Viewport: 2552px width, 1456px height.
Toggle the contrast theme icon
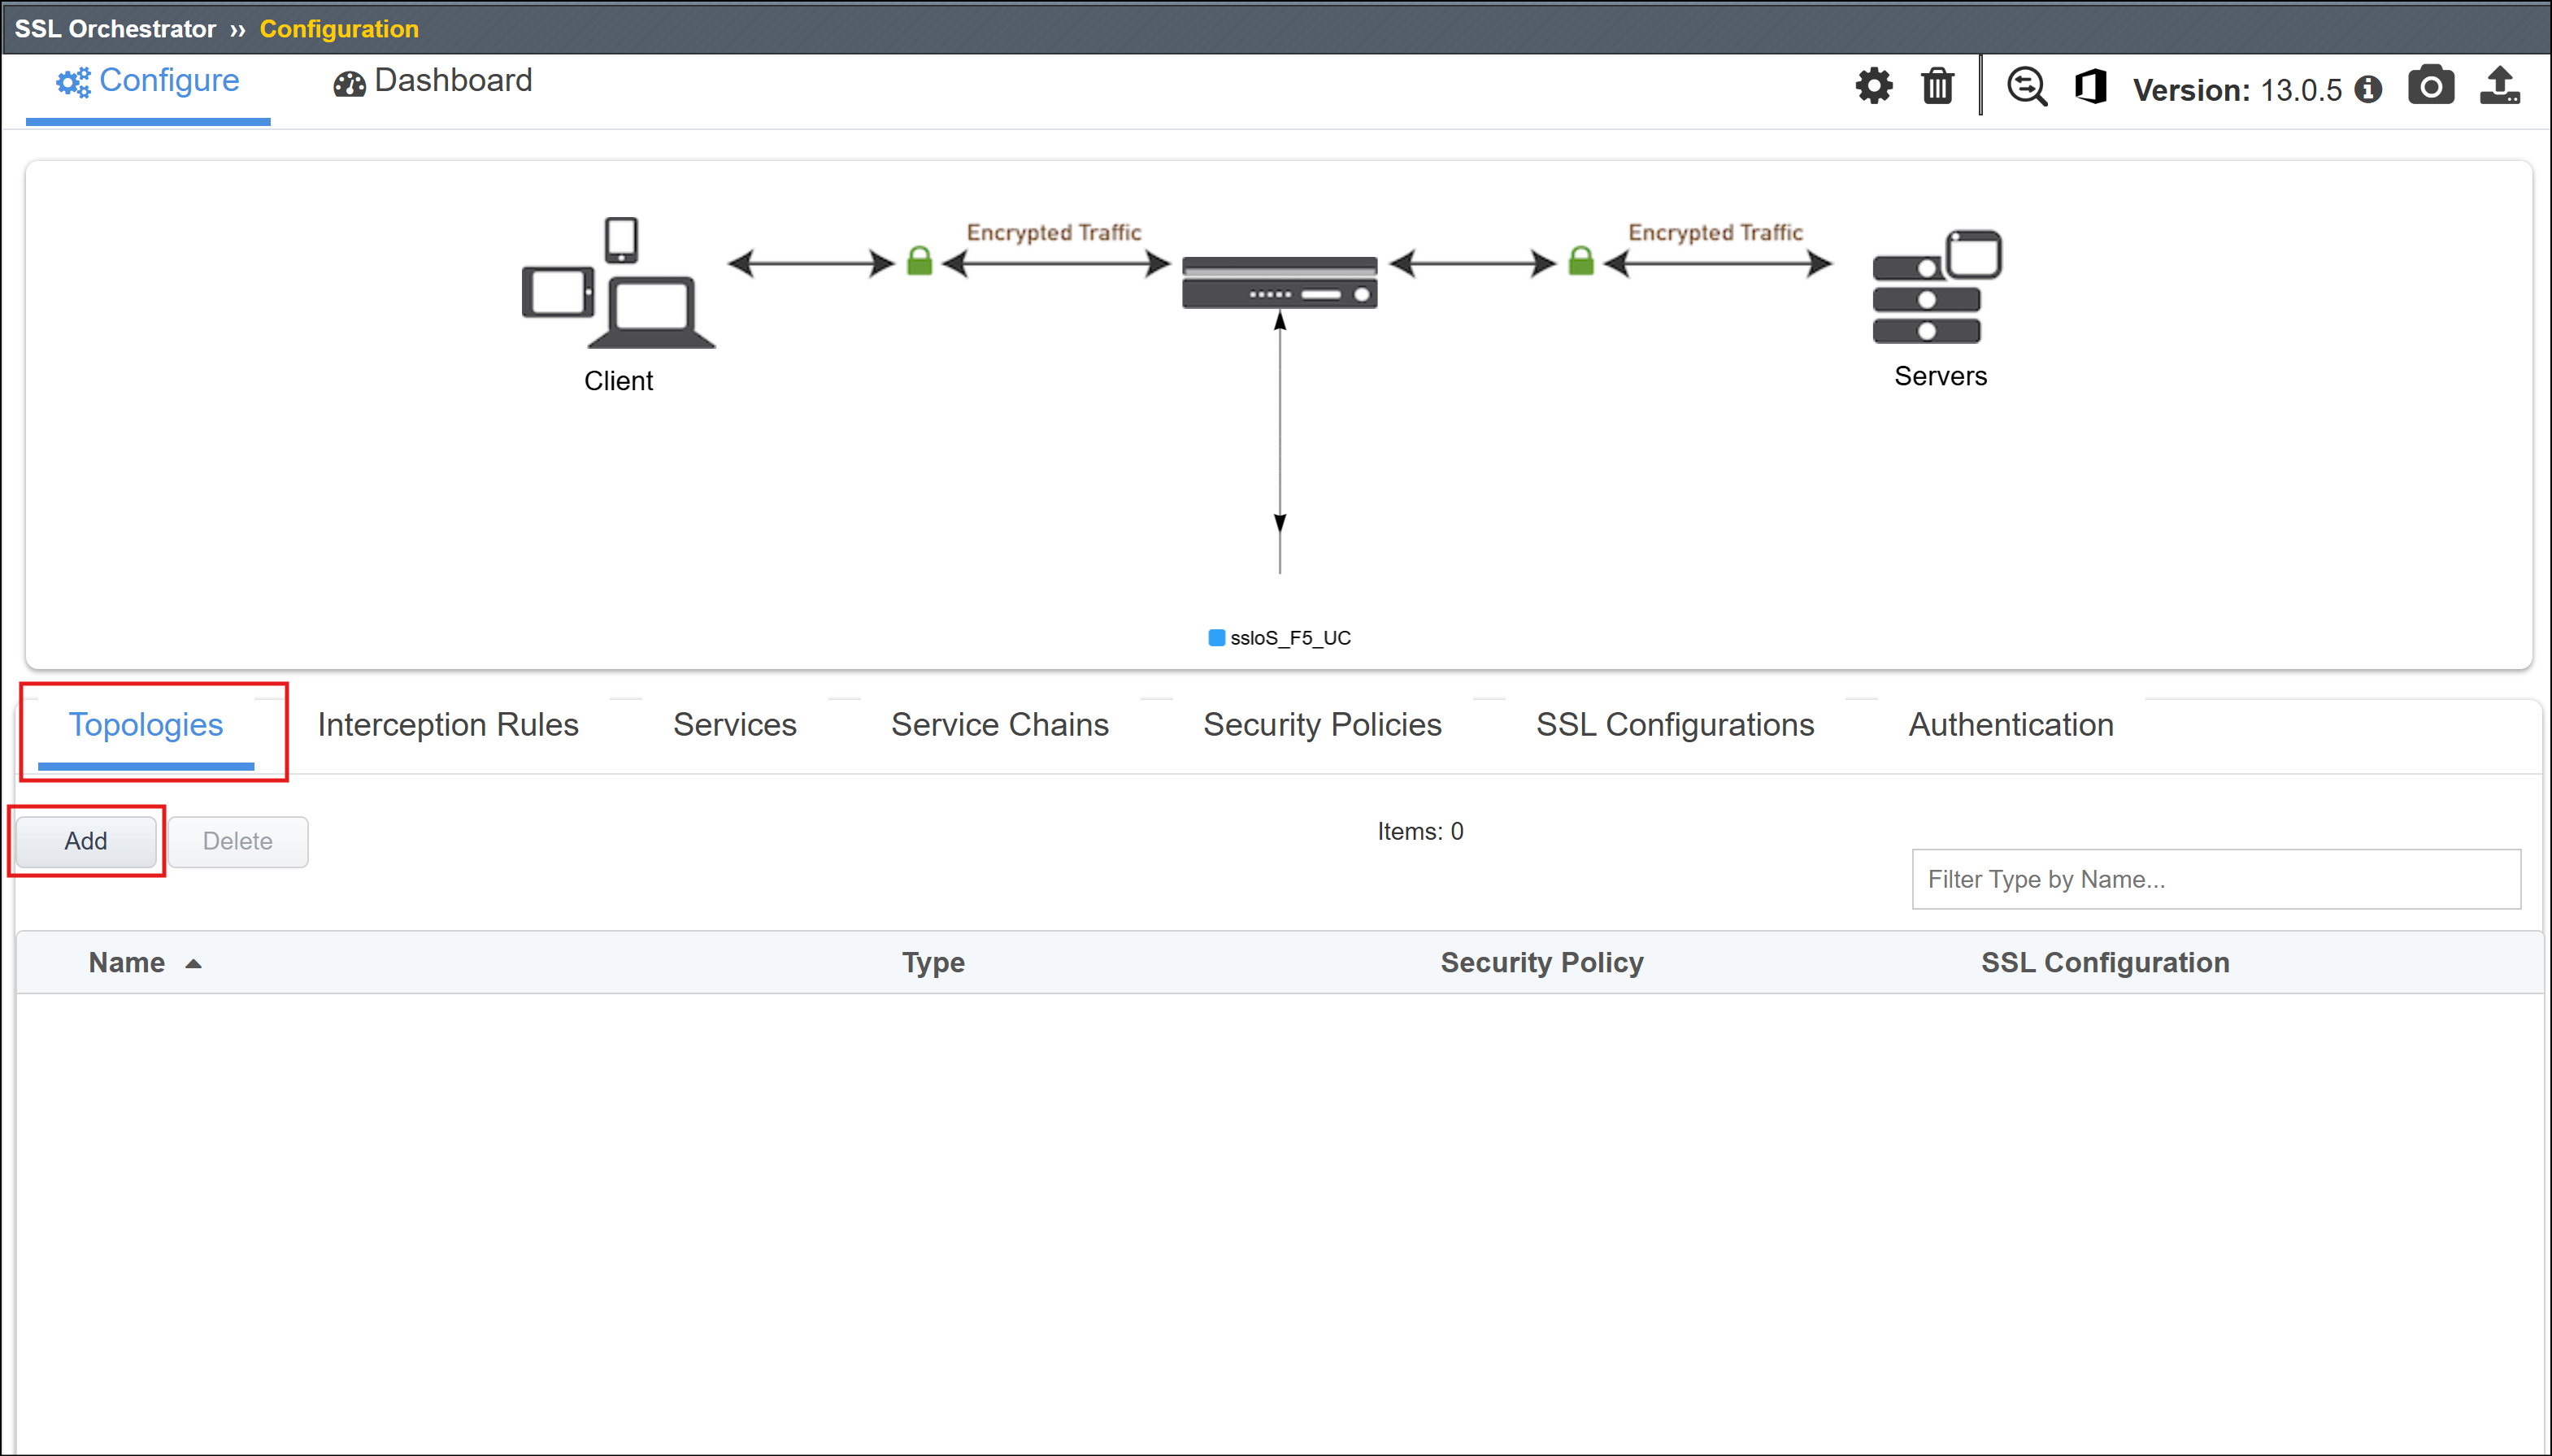(x=2091, y=86)
